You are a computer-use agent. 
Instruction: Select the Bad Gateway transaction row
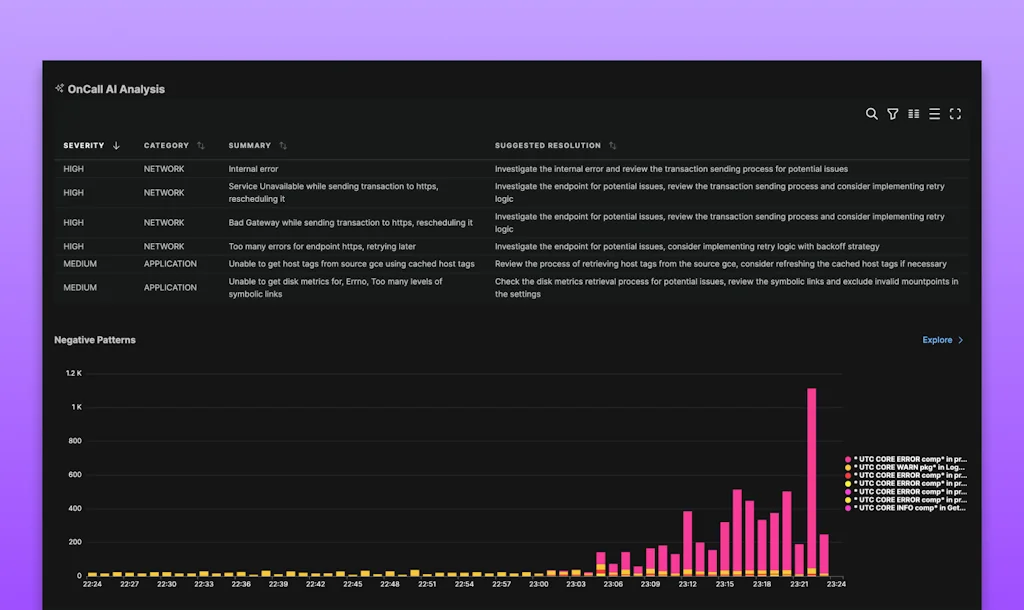tap(350, 222)
